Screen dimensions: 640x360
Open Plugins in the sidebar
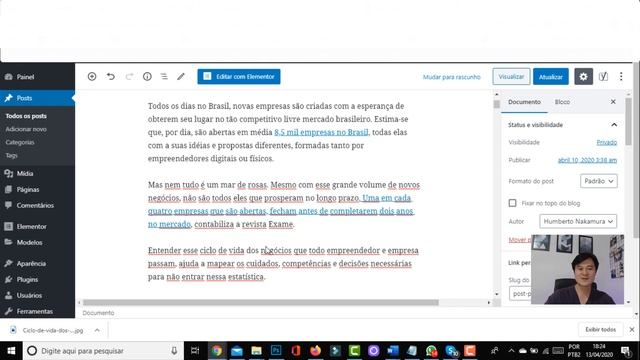tap(27, 280)
